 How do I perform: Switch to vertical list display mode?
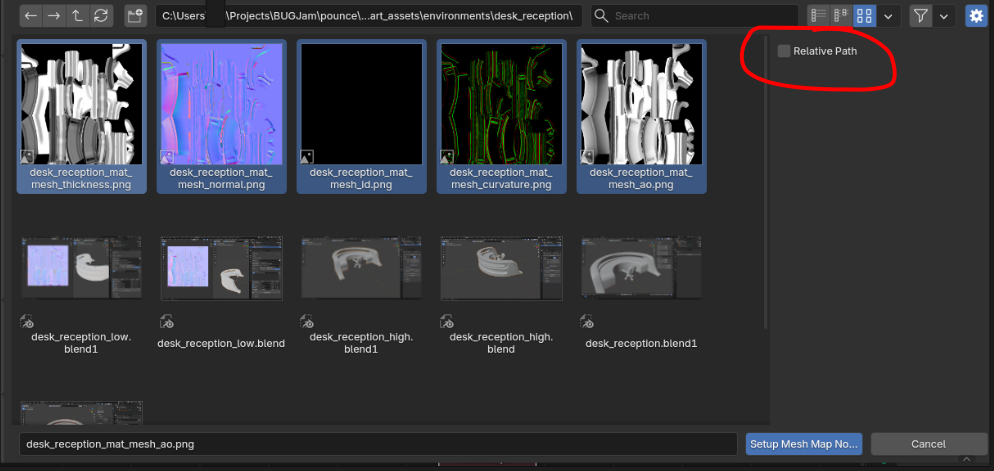819,16
